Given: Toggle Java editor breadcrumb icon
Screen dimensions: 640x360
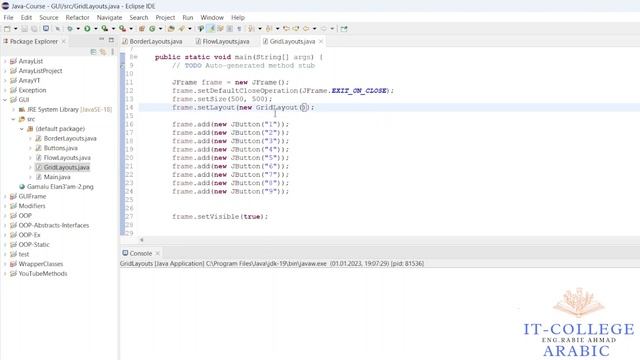Looking at the screenshot, I should pos(201,29).
